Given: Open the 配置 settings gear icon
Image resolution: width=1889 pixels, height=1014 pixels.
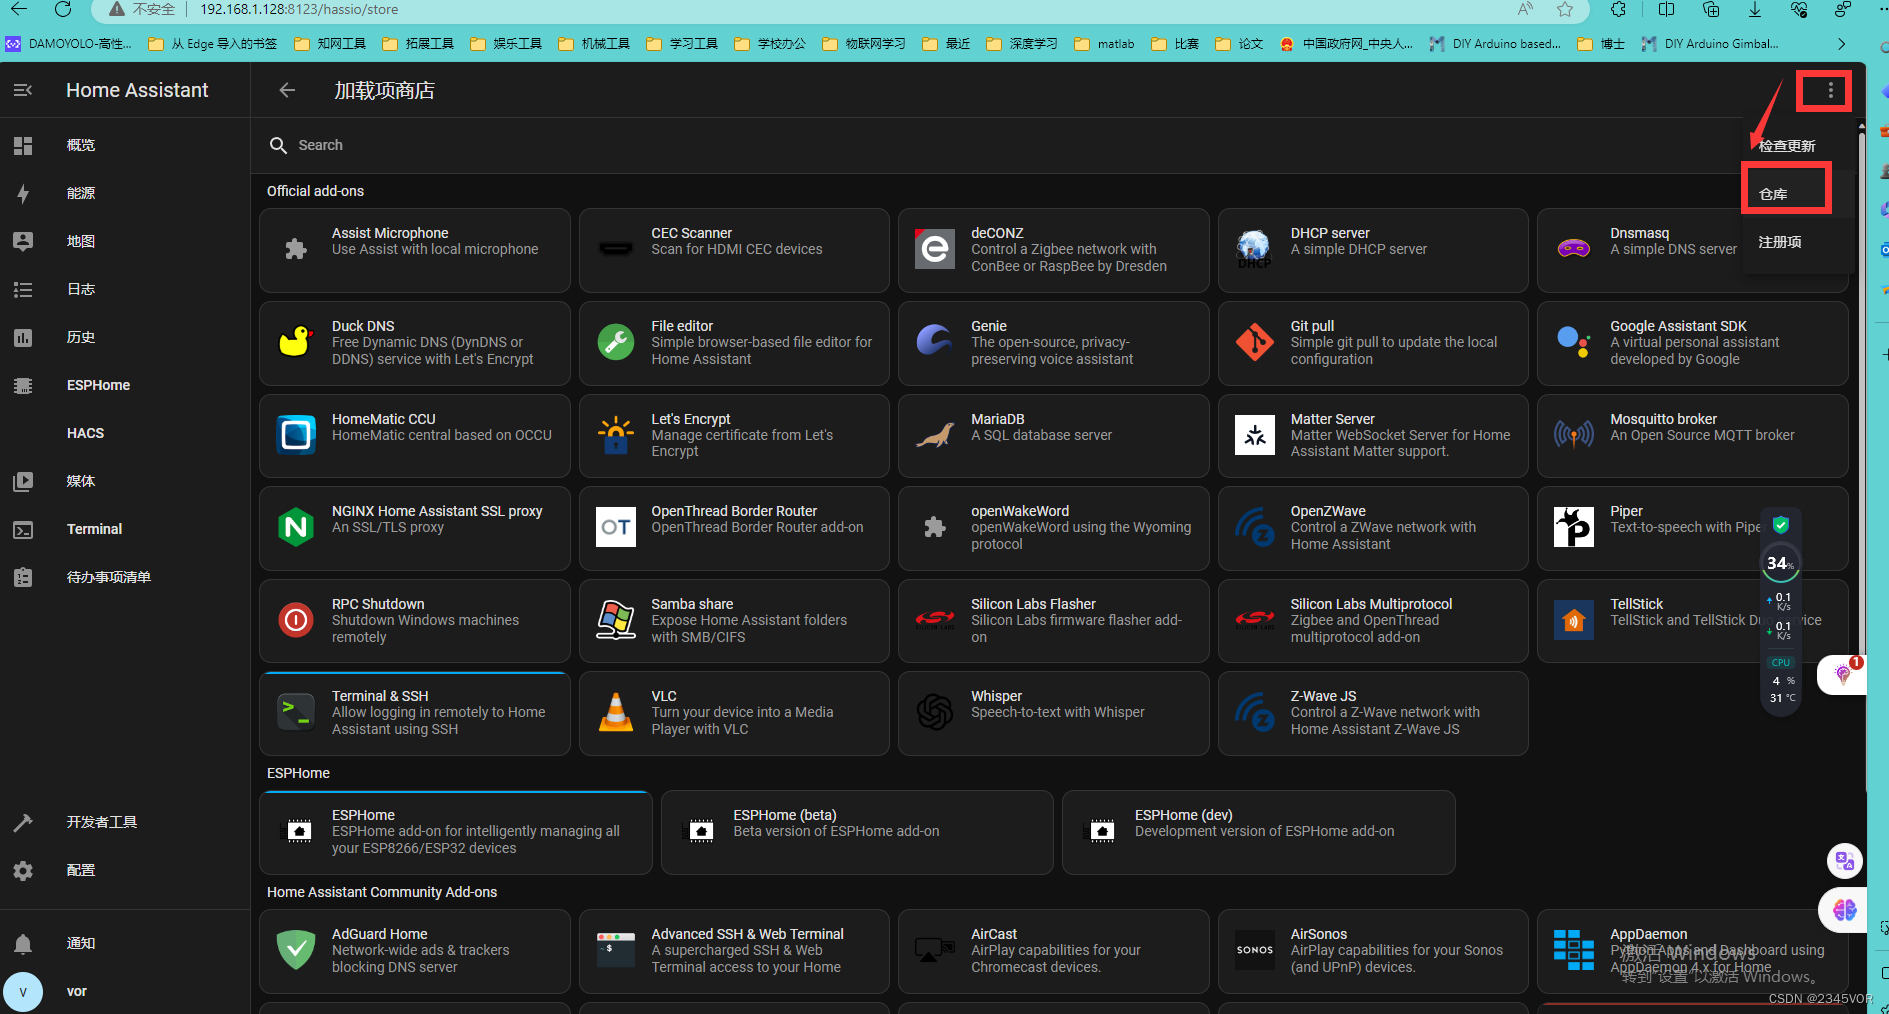Looking at the screenshot, I should 23,870.
